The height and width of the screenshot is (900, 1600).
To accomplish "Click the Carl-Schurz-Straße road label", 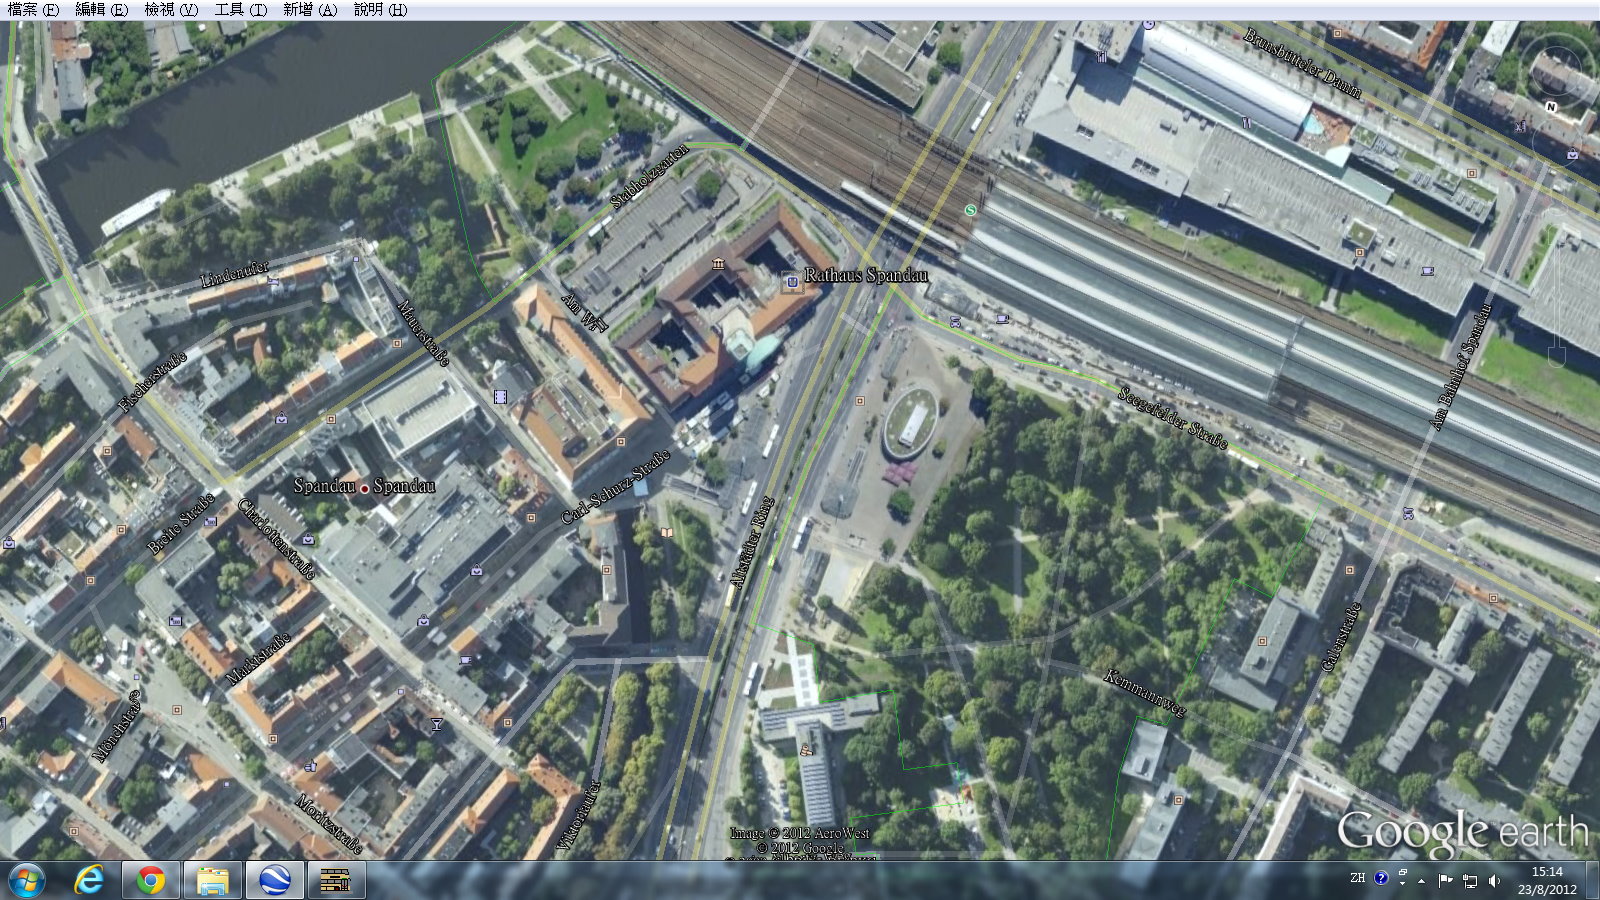I will 615,487.
